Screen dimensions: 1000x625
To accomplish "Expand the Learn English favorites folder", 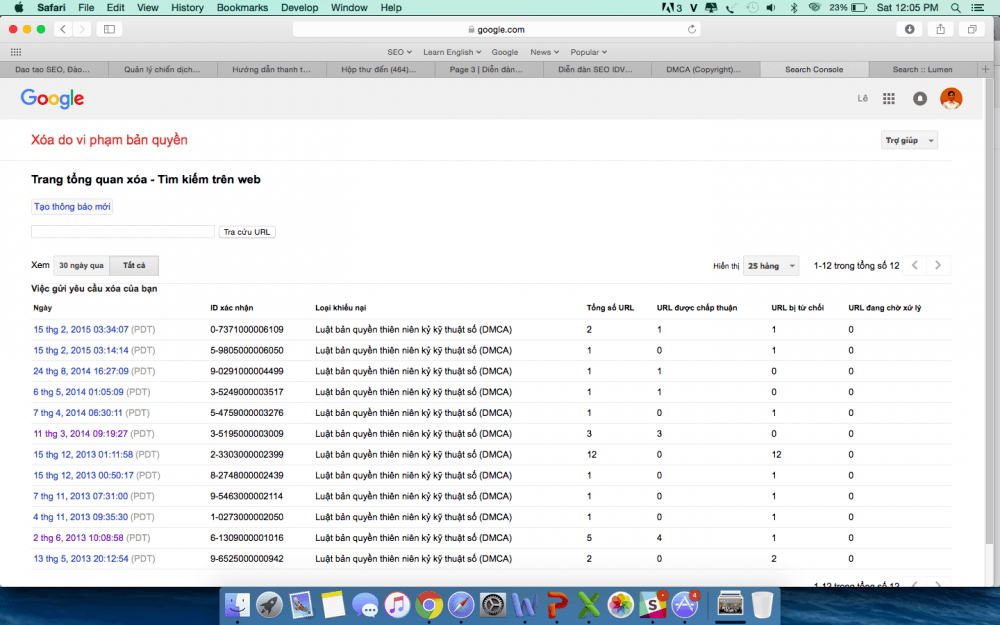I will click(x=452, y=52).
